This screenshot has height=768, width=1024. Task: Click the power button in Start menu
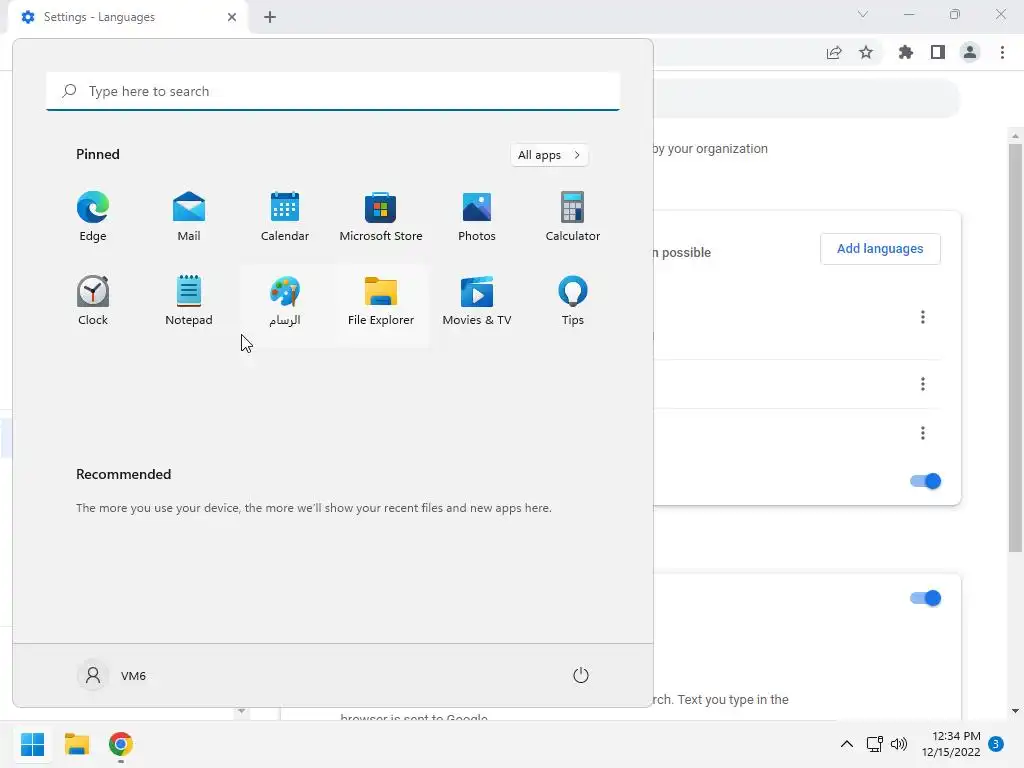[581, 675]
